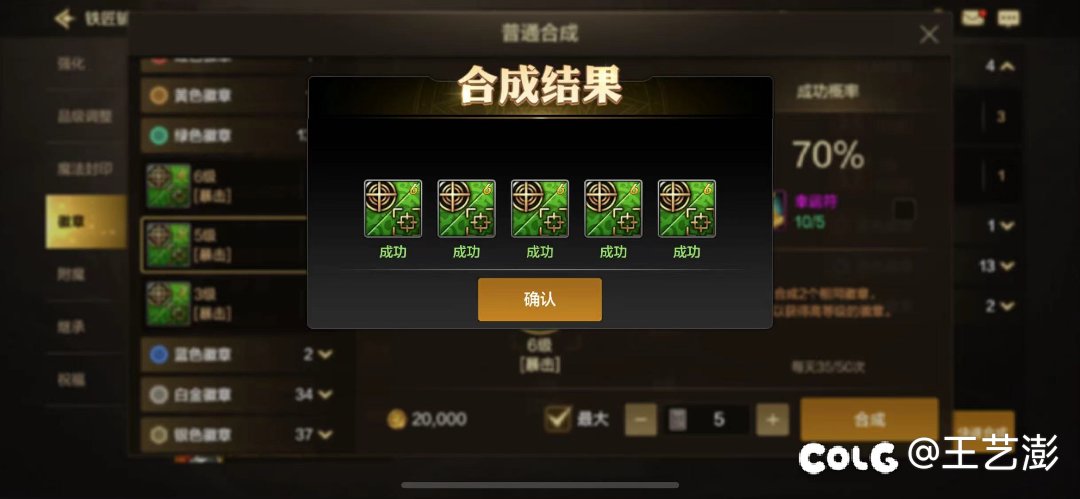Go back using the top-left arrow icon
Screen dimensions: 1080x499
(x=64, y=19)
